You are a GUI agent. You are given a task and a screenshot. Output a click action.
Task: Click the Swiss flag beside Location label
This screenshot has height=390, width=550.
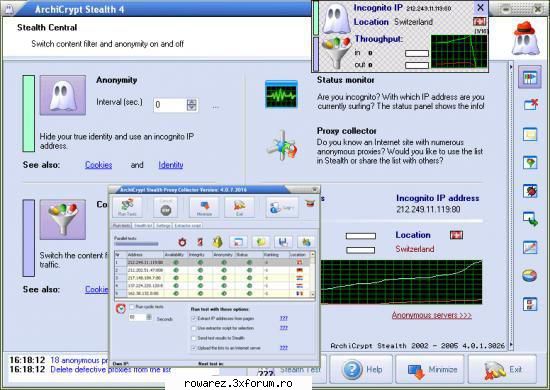pos(456,235)
